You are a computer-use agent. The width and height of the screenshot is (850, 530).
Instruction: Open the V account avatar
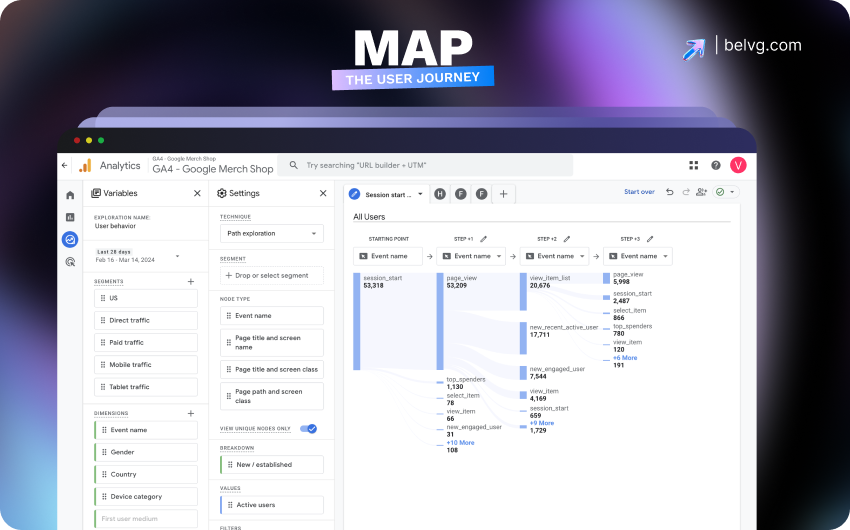738,165
